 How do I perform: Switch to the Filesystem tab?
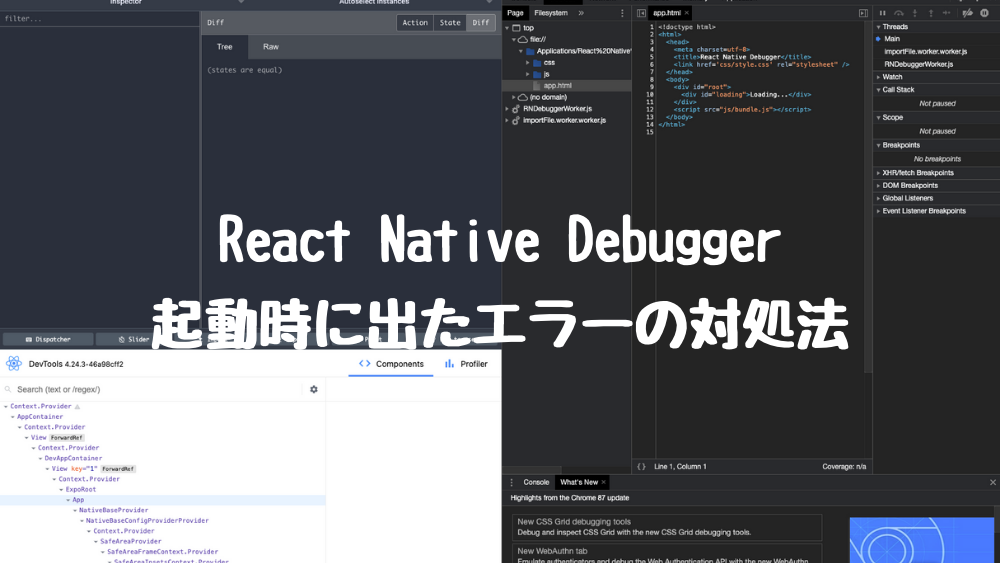551,13
